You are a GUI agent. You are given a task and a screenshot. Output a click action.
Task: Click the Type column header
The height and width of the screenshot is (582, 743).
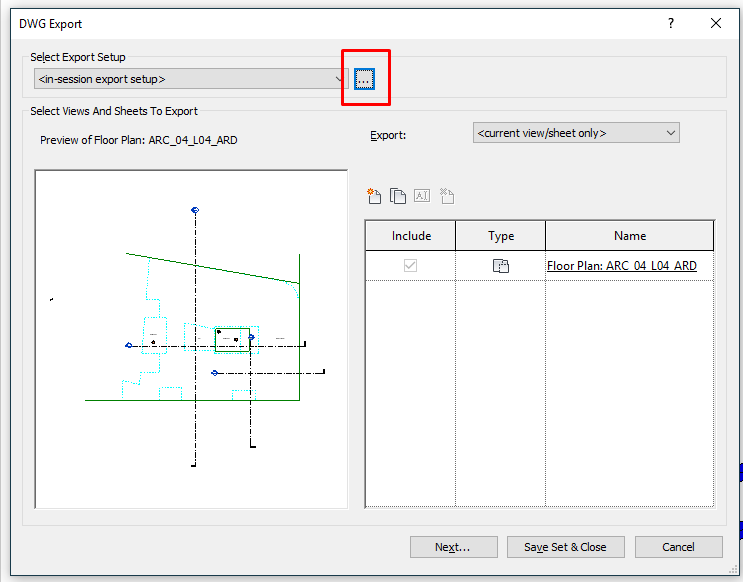[500, 236]
